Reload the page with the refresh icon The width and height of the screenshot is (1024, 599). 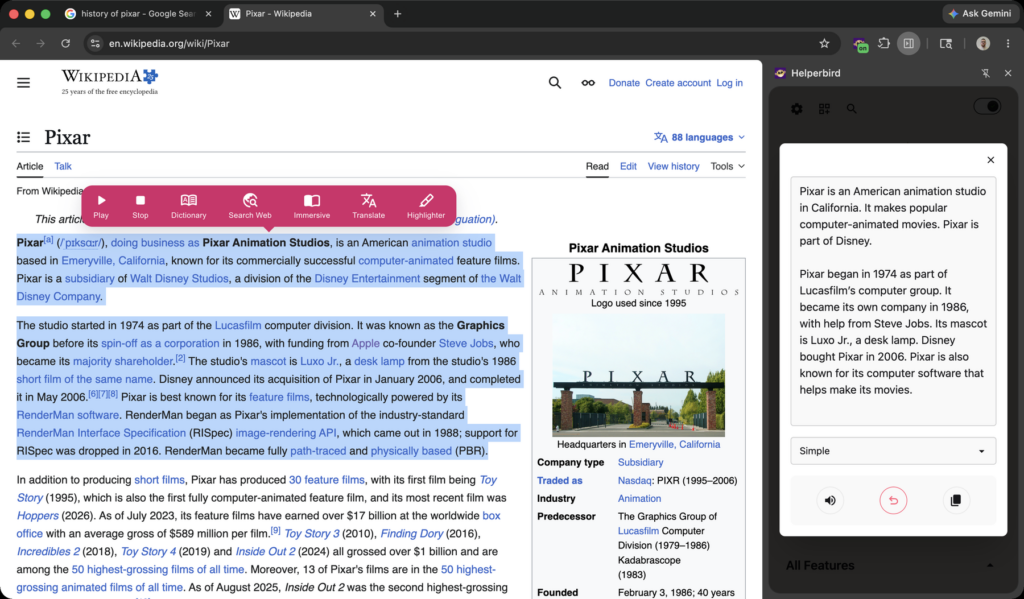[x=65, y=44]
